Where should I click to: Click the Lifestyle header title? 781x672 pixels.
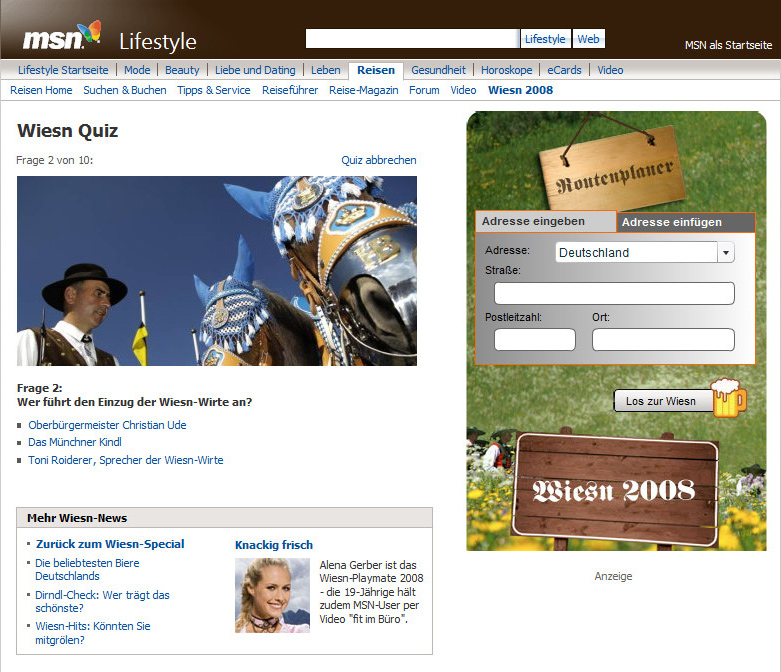(158, 42)
